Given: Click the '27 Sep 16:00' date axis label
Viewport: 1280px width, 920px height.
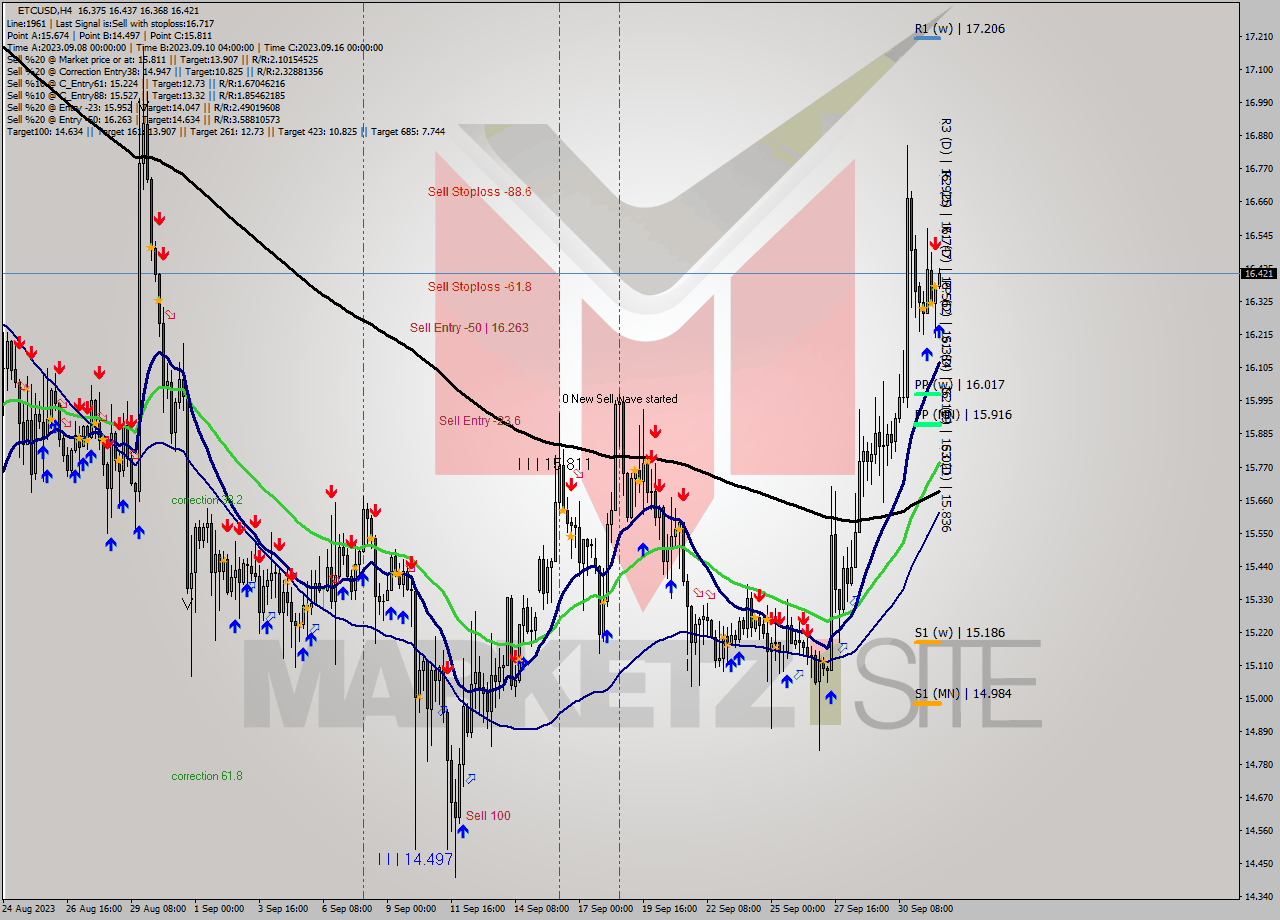Looking at the screenshot, I should point(860,909).
